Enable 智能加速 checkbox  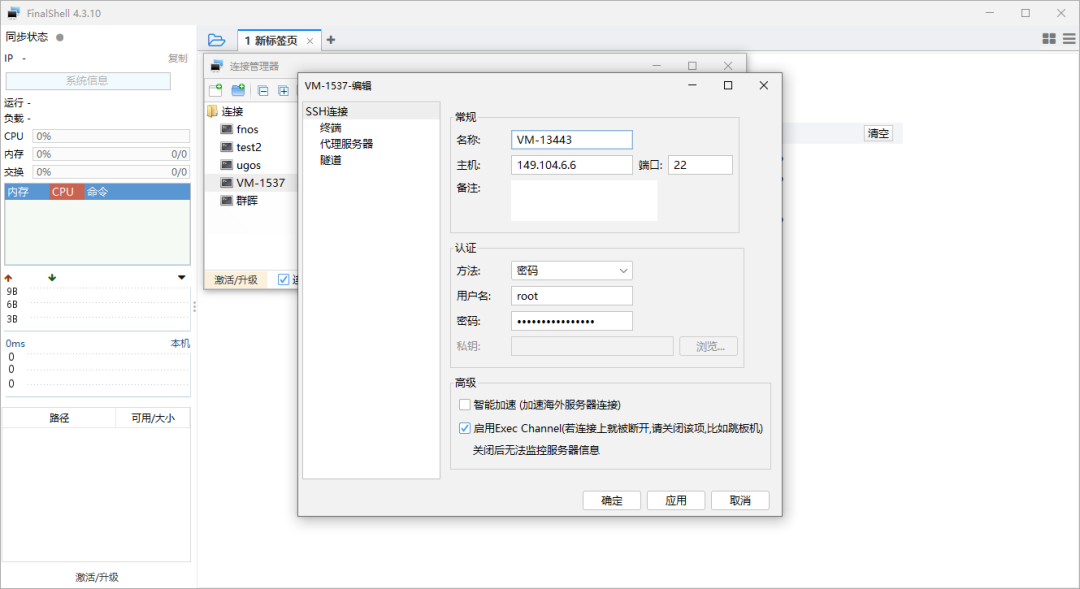coord(465,404)
